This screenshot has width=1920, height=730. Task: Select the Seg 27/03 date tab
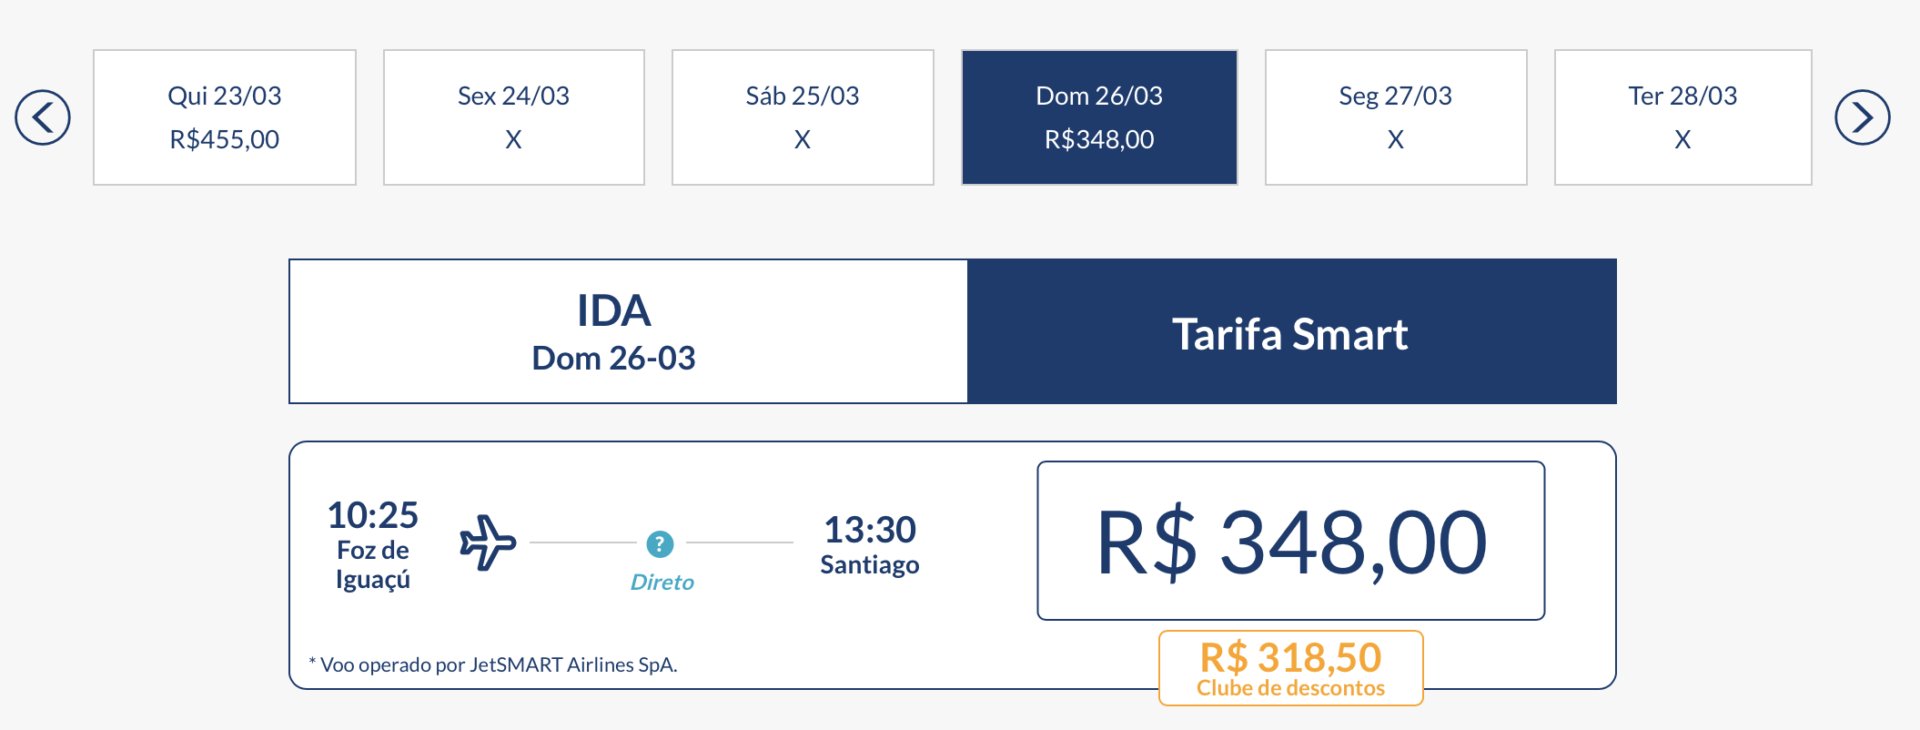click(x=1396, y=118)
